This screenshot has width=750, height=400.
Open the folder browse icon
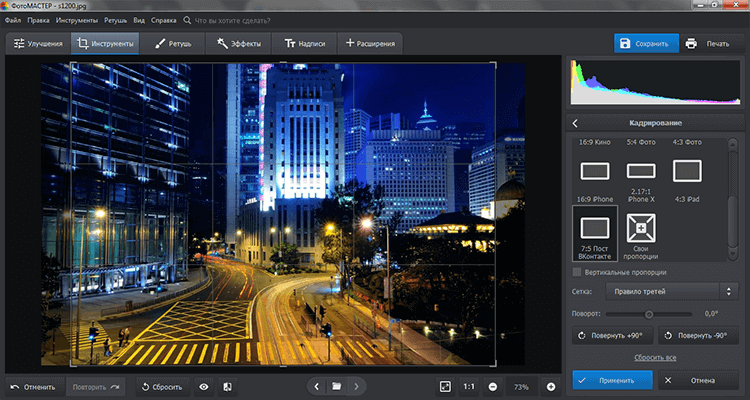[337, 386]
